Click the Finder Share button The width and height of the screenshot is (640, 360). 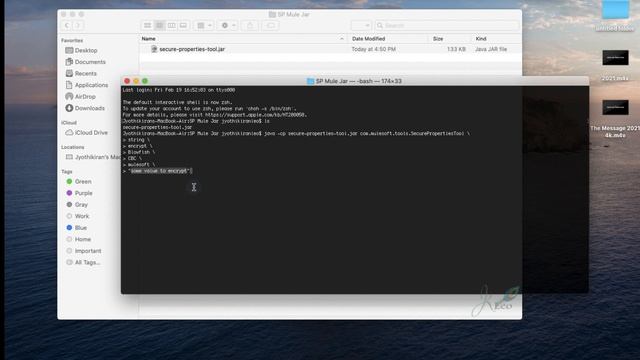click(x=250, y=25)
